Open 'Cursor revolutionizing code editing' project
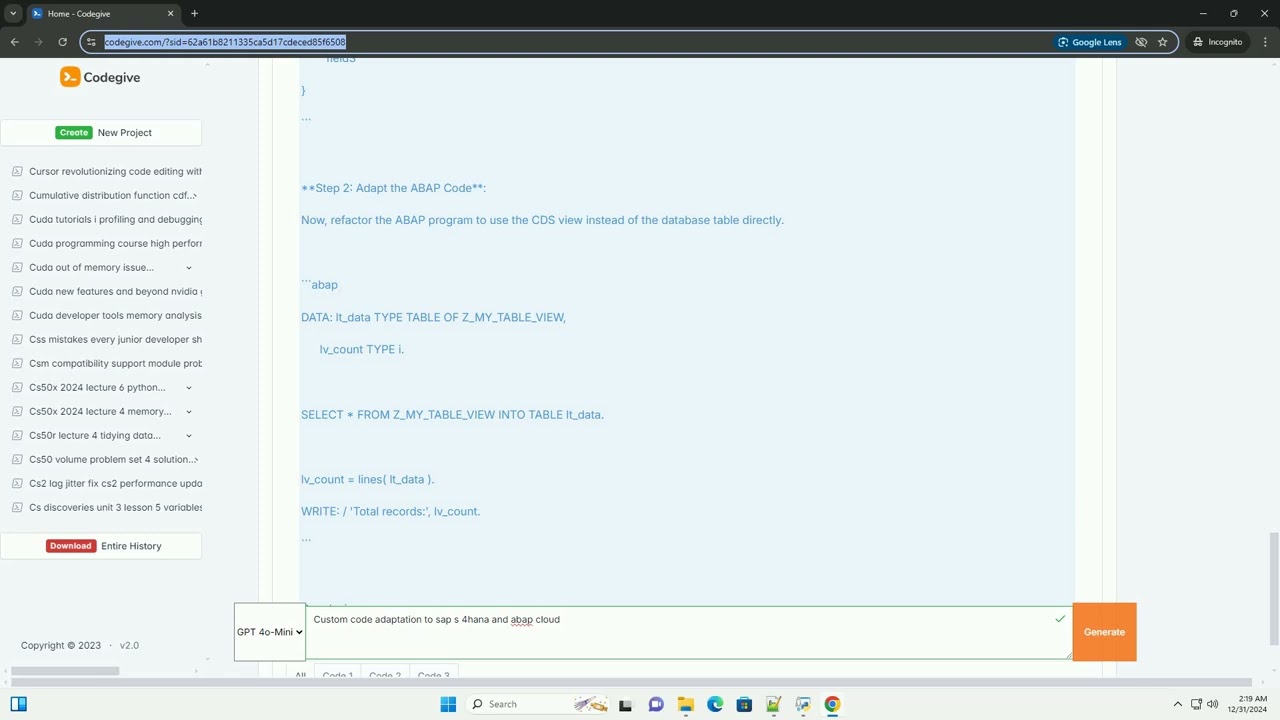This screenshot has width=1280, height=720. [x=115, y=171]
